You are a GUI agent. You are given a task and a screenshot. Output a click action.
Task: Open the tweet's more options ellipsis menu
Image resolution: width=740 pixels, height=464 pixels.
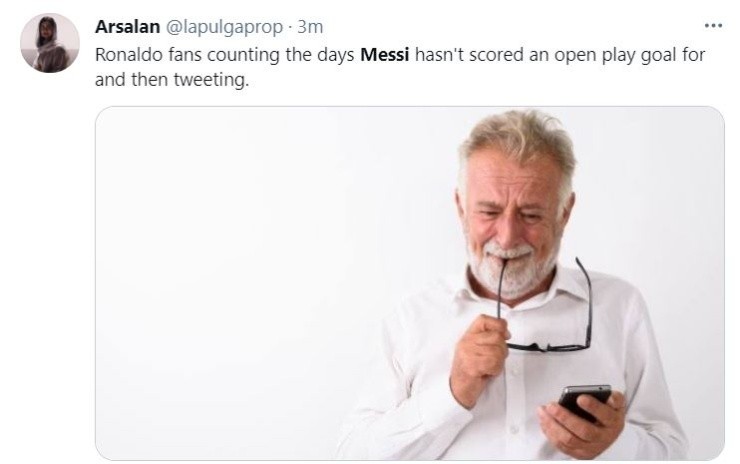712,26
